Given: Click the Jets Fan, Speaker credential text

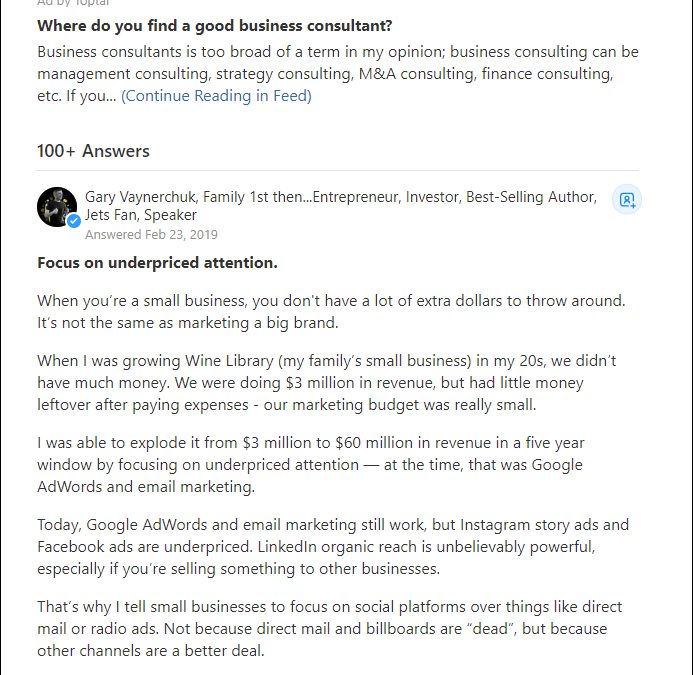Looking at the screenshot, I should (141, 215).
